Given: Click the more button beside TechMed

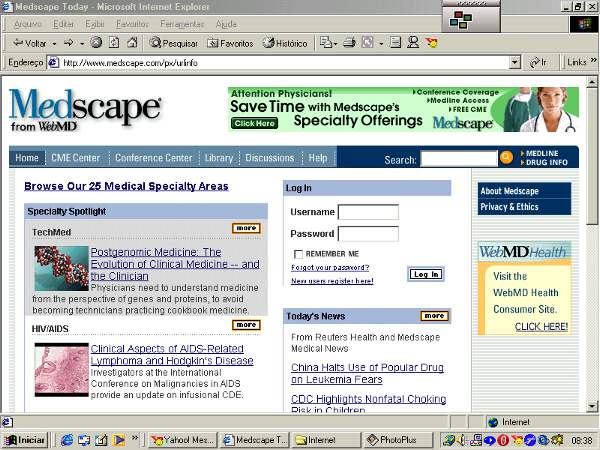Looking at the screenshot, I should (246, 228).
